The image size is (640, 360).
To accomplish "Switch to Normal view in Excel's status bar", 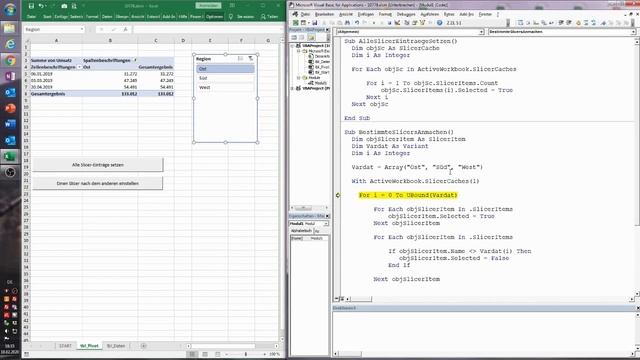I will tap(192, 354).
